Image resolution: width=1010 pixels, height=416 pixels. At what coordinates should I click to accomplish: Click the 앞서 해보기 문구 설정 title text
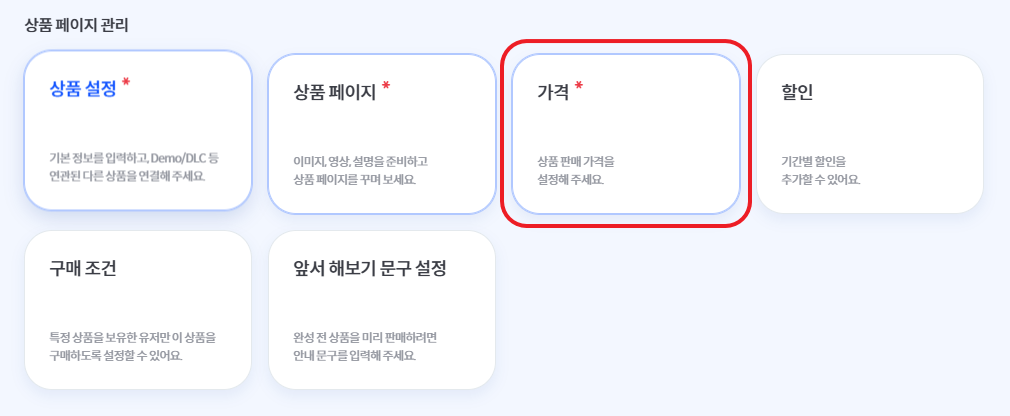tap(370, 269)
